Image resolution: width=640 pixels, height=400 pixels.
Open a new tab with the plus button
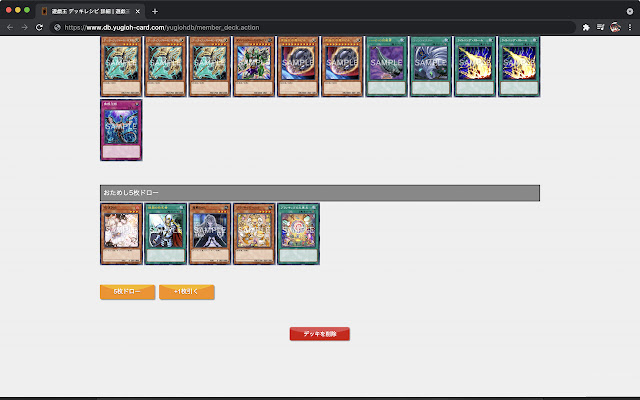click(x=155, y=11)
